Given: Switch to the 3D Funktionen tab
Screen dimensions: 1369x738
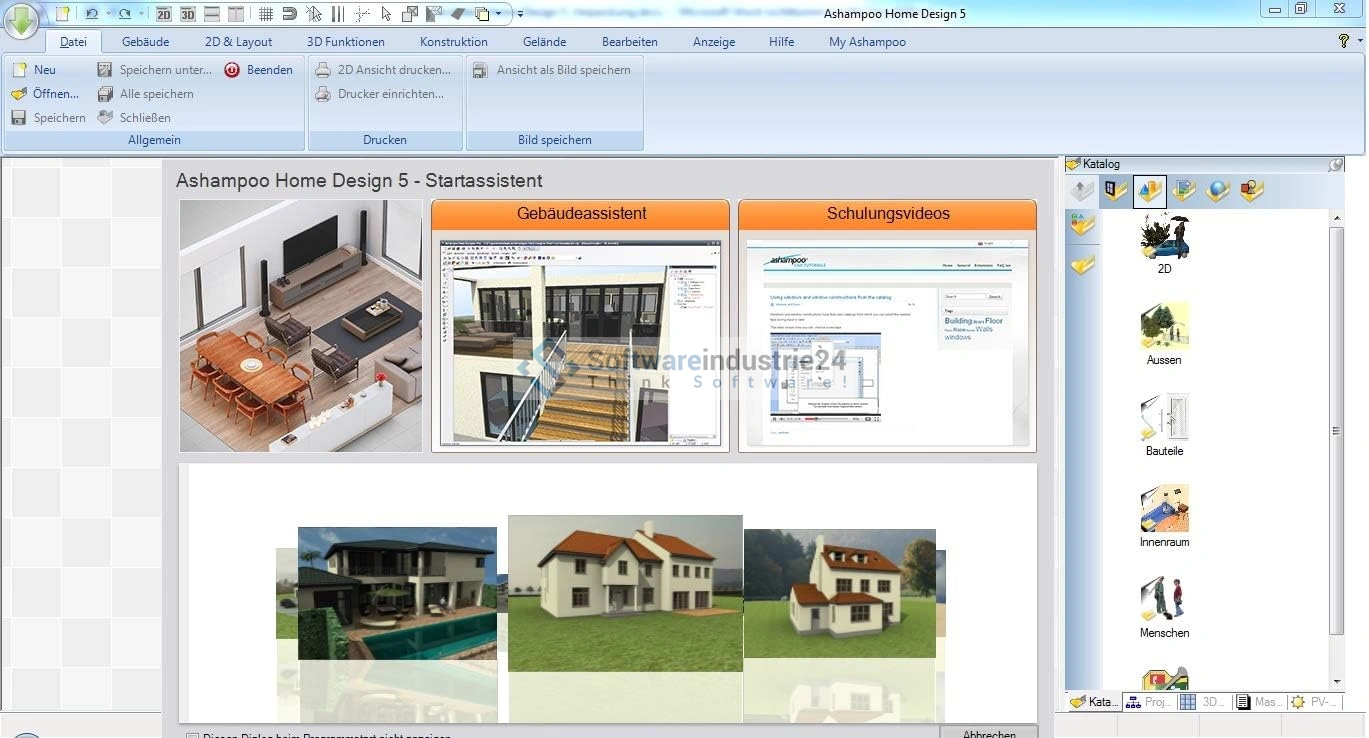Looking at the screenshot, I should (x=345, y=42).
